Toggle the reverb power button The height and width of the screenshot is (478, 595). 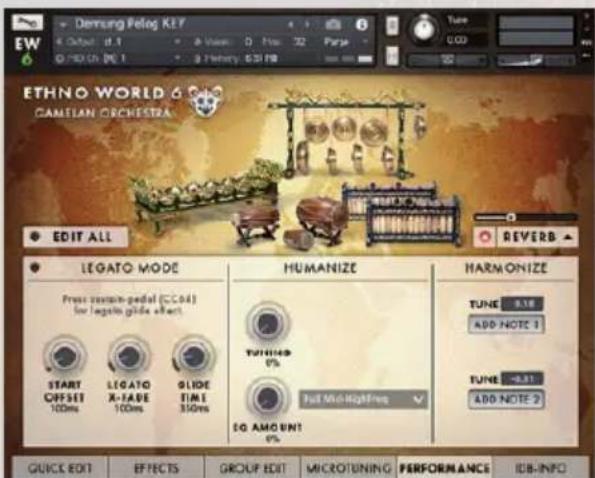coord(485,237)
